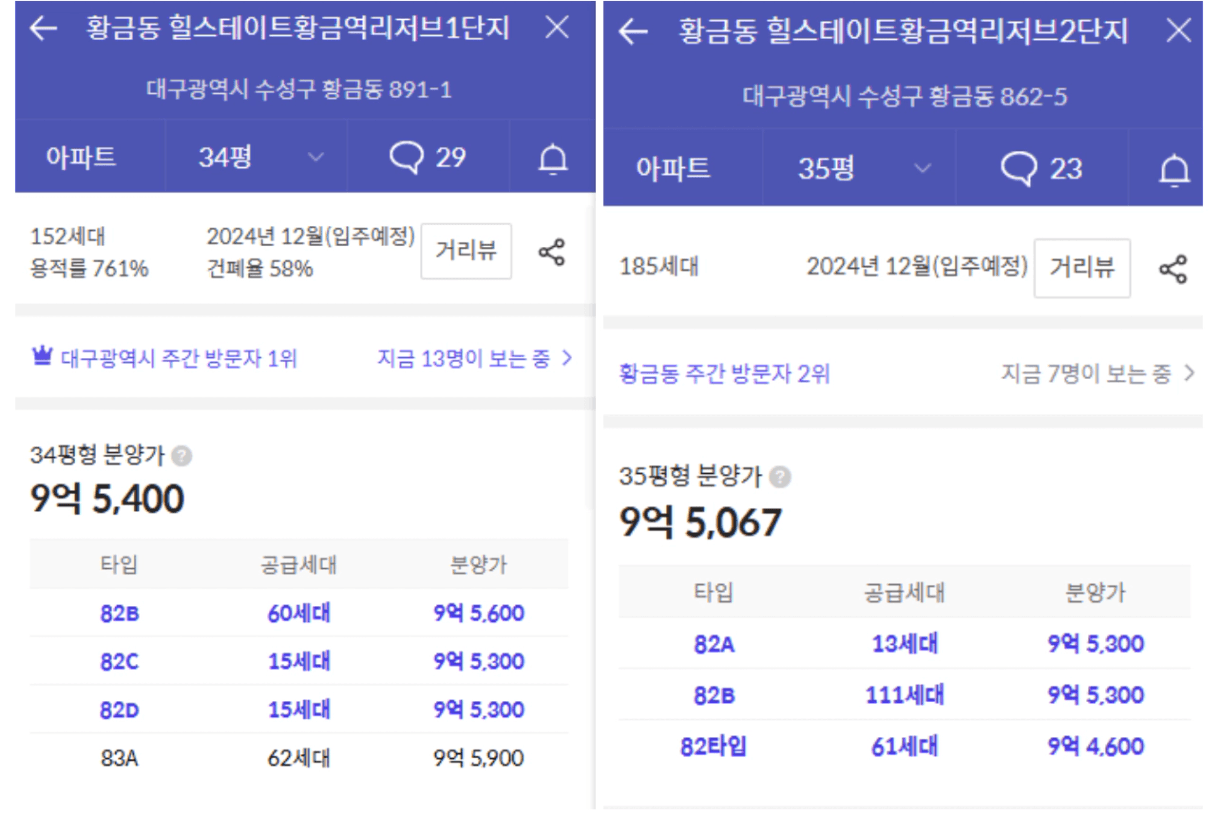
Task: Click 황금동 주간 방문자 2위 link
Action: (725, 374)
